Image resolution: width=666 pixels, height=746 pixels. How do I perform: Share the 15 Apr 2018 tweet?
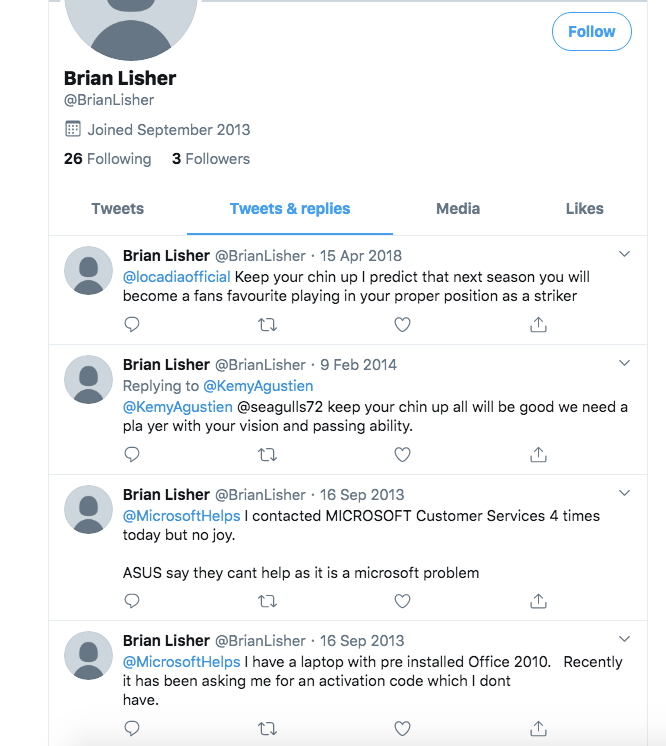[538, 324]
